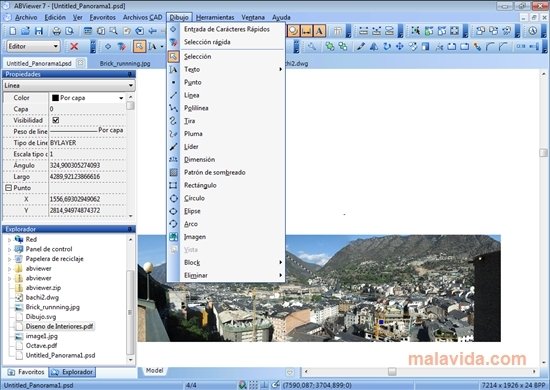Select the rotate circular arrow tool icon
550x390 pixels.
387,46
